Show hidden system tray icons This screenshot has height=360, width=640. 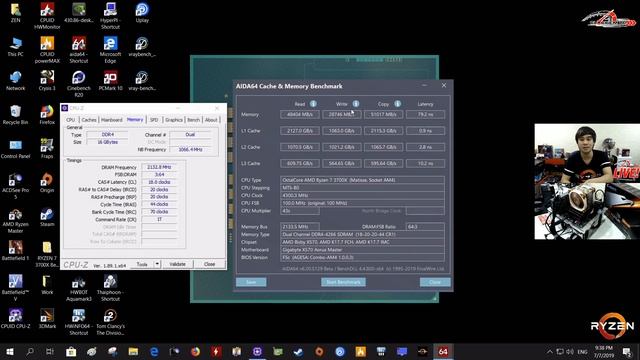550,351
